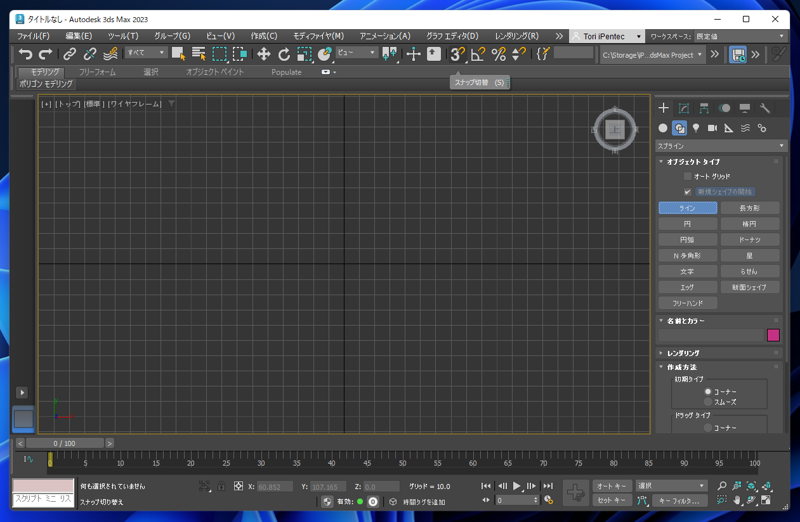Click the らせん shape button
Viewport: 800px width, 522px height.
coord(749,271)
